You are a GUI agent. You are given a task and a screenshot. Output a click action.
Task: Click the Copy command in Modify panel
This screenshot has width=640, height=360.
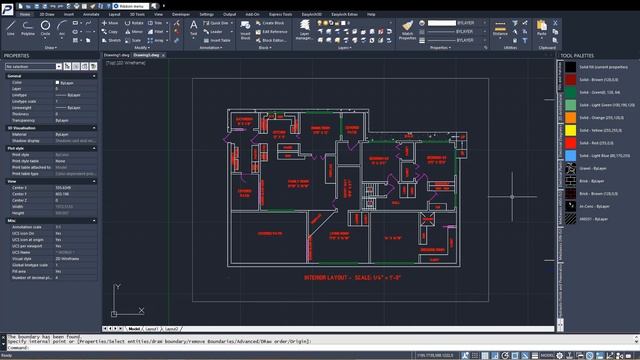pos(110,31)
